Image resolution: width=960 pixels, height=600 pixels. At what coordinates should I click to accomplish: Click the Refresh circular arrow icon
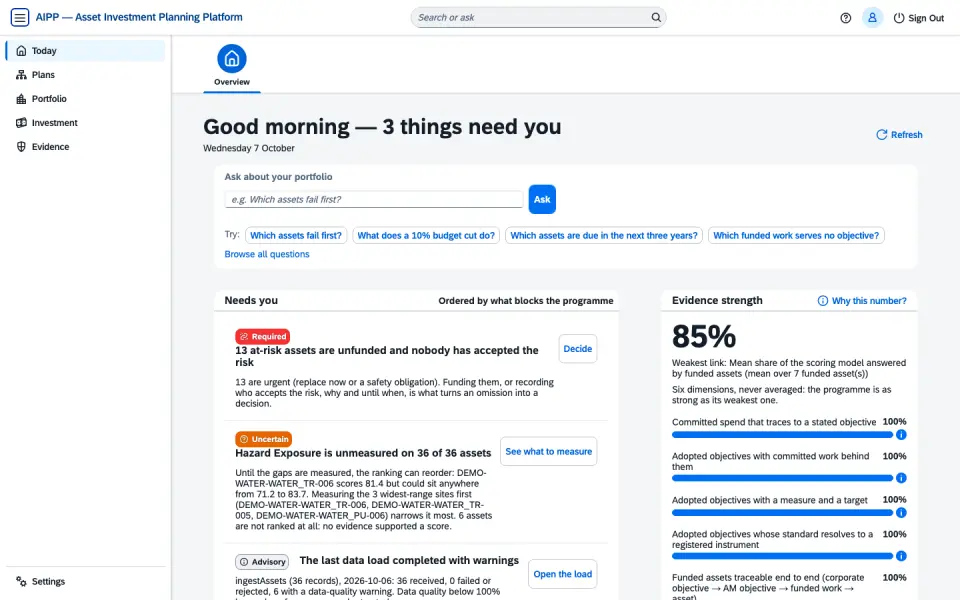pyautogui.click(x=881, y=135)
